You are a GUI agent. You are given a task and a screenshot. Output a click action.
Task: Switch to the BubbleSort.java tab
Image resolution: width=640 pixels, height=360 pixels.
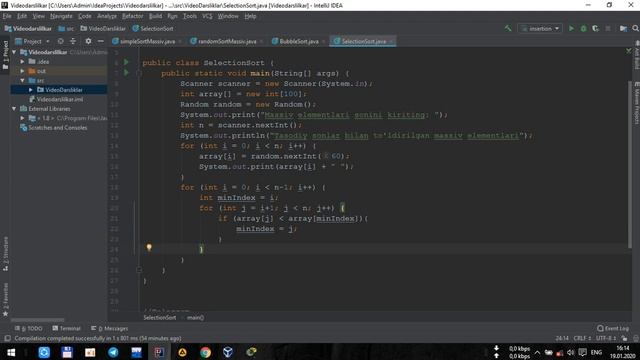pos(299,41)
